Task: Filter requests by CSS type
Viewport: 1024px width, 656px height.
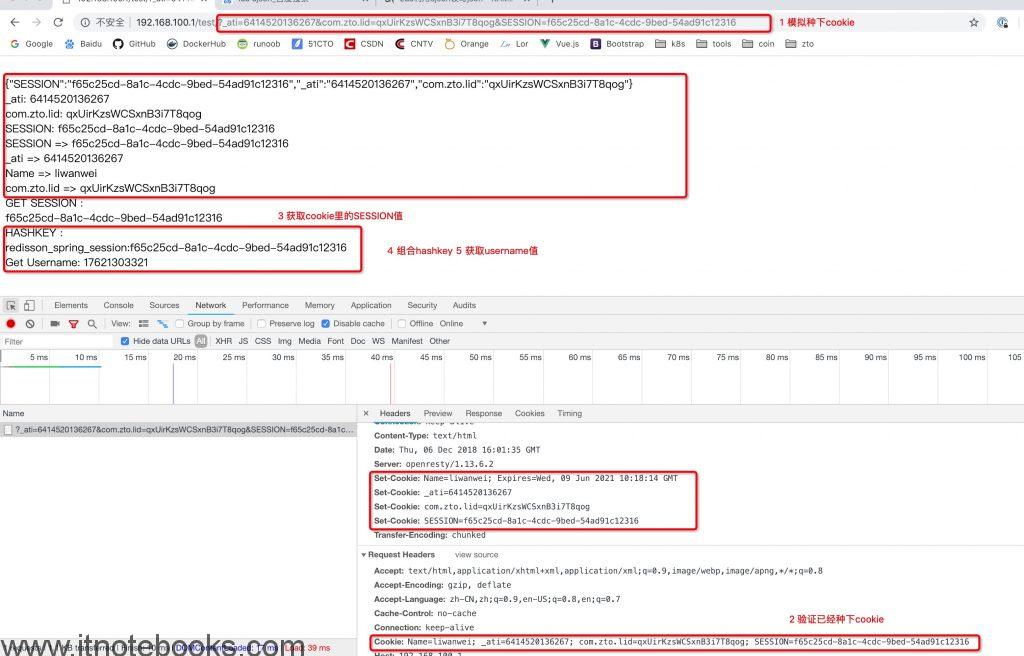Action: (x=263, y=341)
